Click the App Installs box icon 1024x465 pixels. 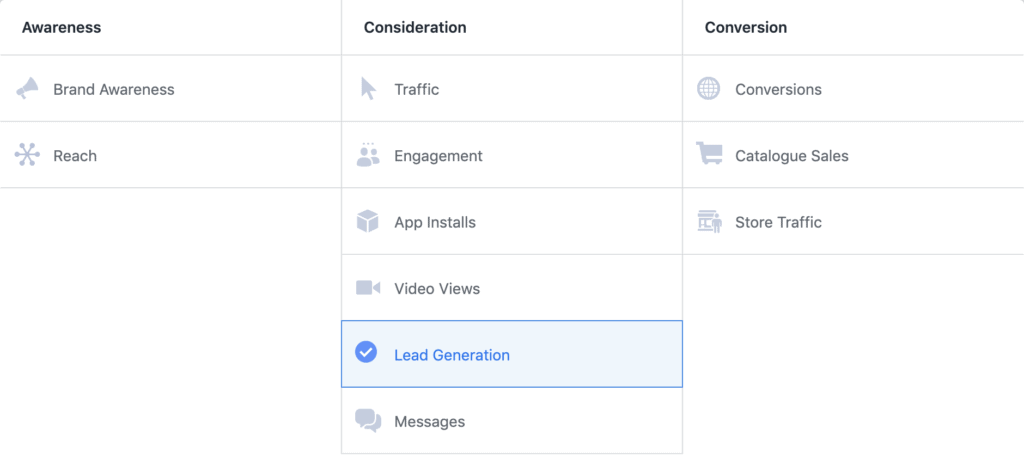pyautogui.click(x=368, y=221)
